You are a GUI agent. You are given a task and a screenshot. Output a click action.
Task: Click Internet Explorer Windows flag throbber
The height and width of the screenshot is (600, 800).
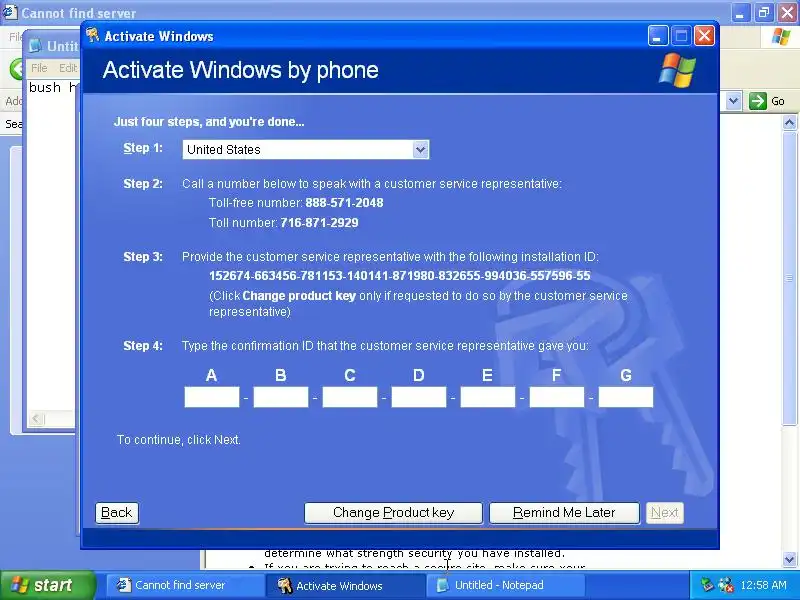pos(781,37)
